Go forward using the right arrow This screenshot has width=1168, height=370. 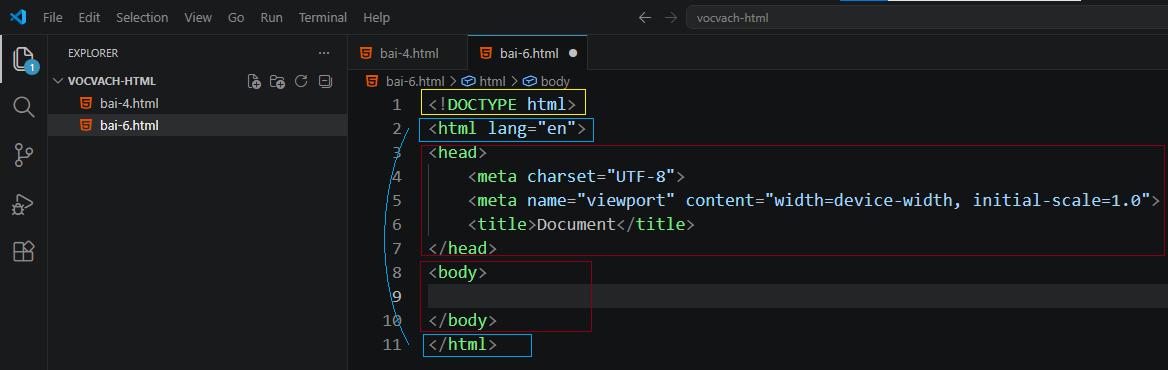coord(670,17)
